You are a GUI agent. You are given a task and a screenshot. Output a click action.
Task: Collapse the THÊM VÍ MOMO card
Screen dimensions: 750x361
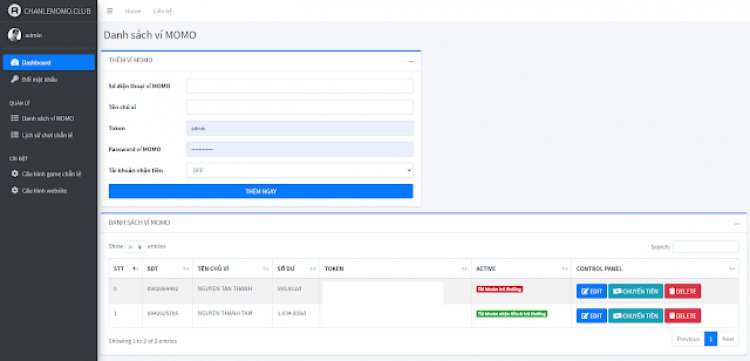coord(411,61)
